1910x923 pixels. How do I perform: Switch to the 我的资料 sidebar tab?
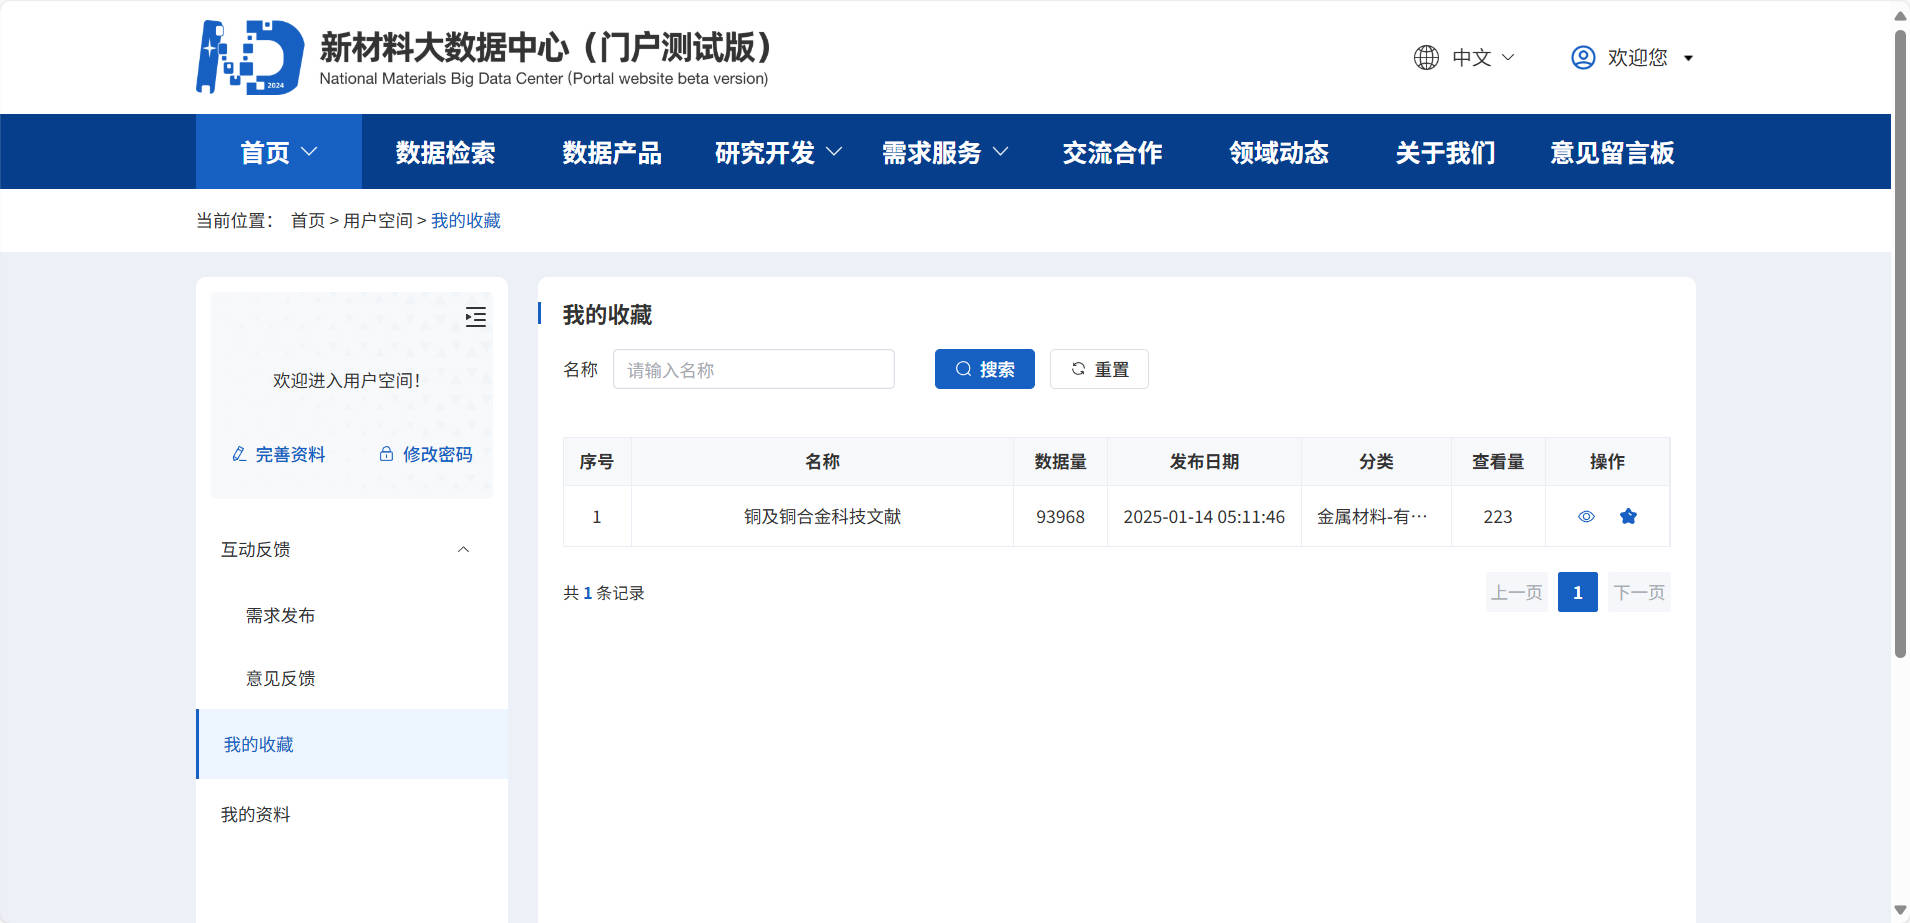coord(255,814)
